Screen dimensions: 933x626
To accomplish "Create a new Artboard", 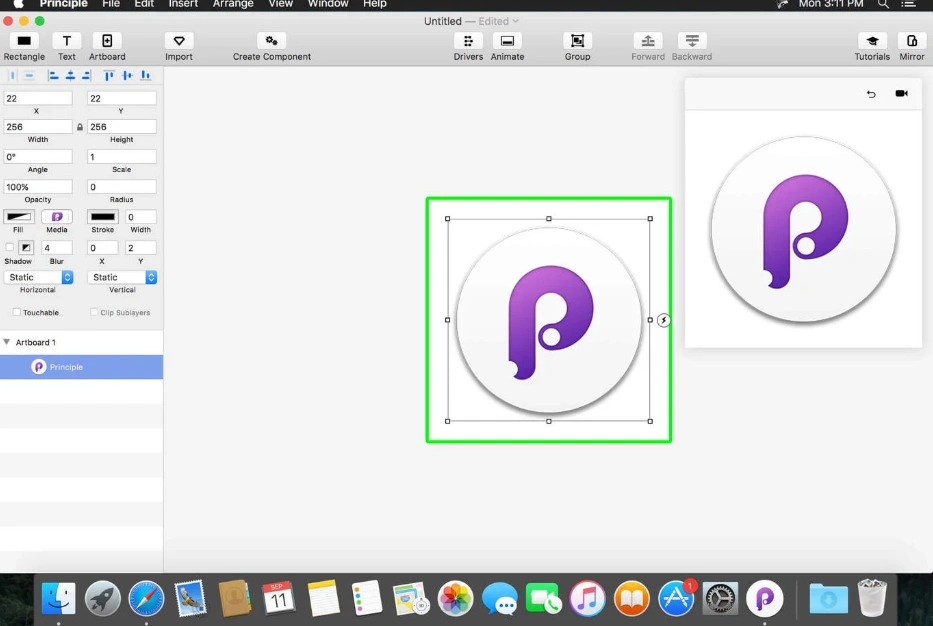I will pyautogui.click(x=106, y=41).
